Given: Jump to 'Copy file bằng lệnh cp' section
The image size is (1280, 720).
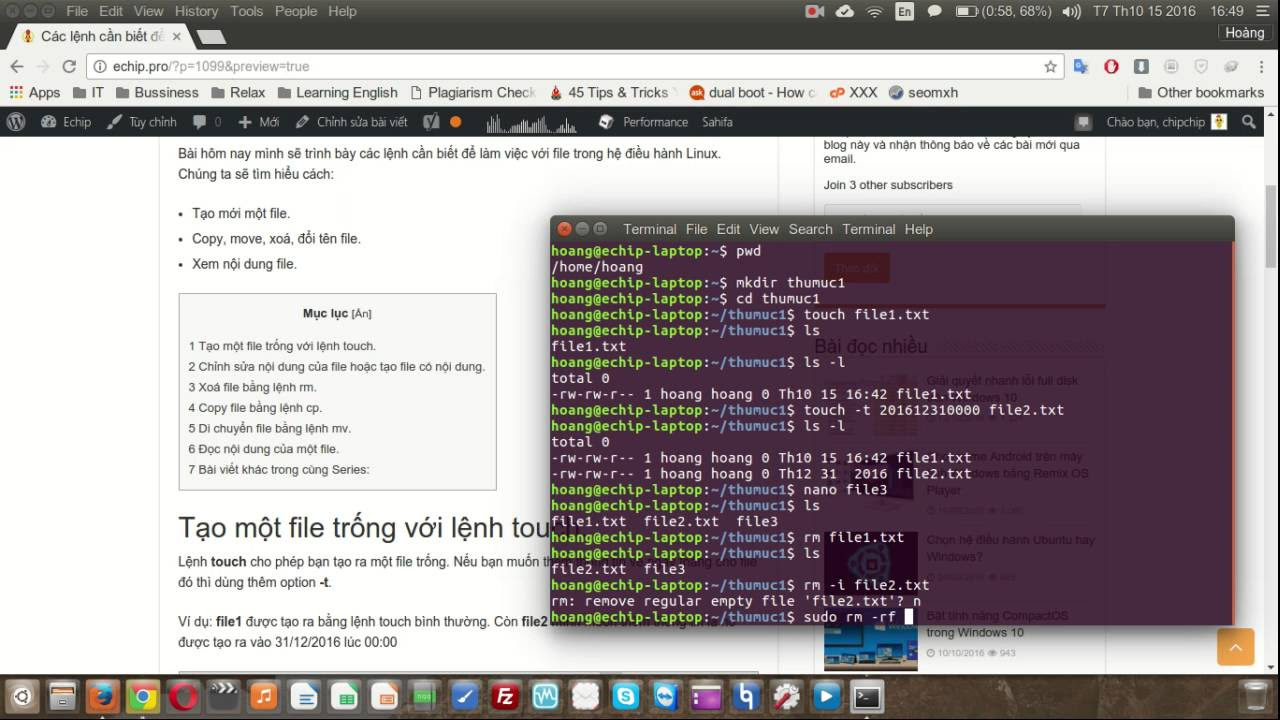Looking at the screenshot, I should click(255, 408).
